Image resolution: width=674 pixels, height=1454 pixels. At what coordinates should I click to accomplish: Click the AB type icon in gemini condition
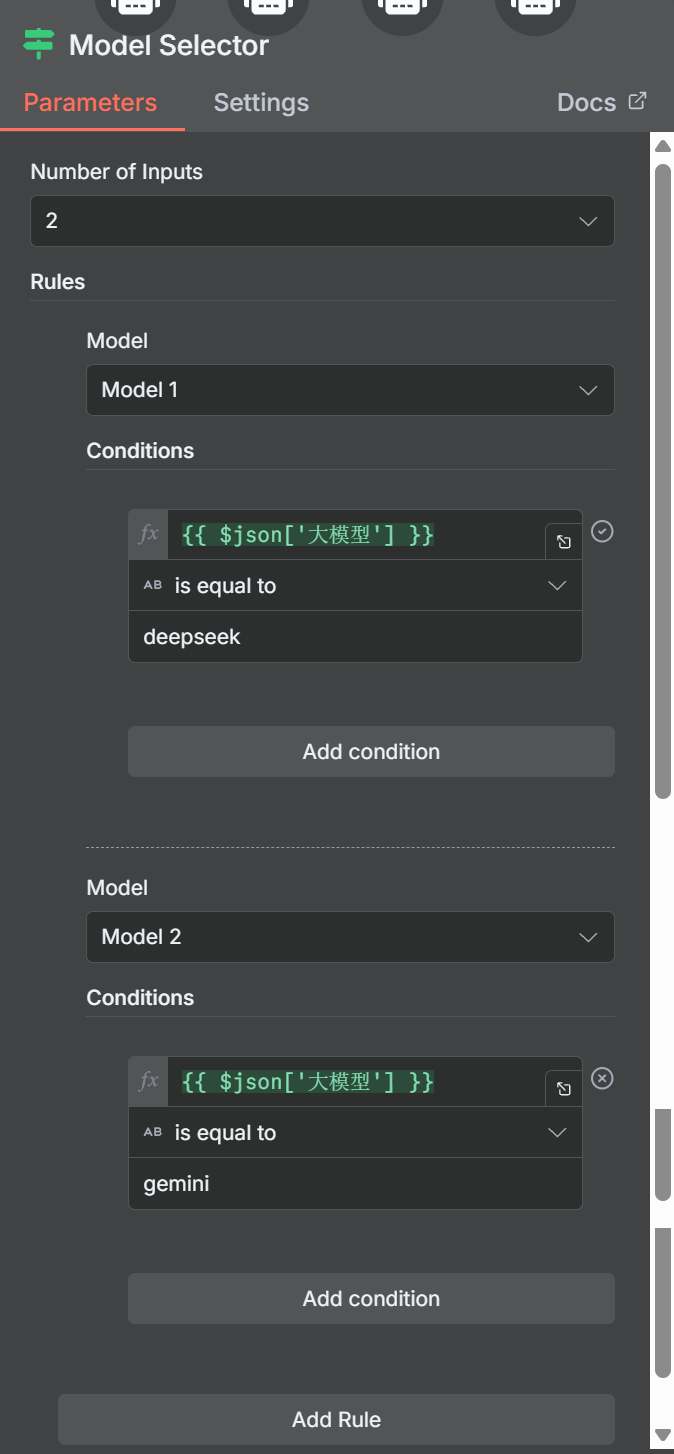pos(153,1133)
